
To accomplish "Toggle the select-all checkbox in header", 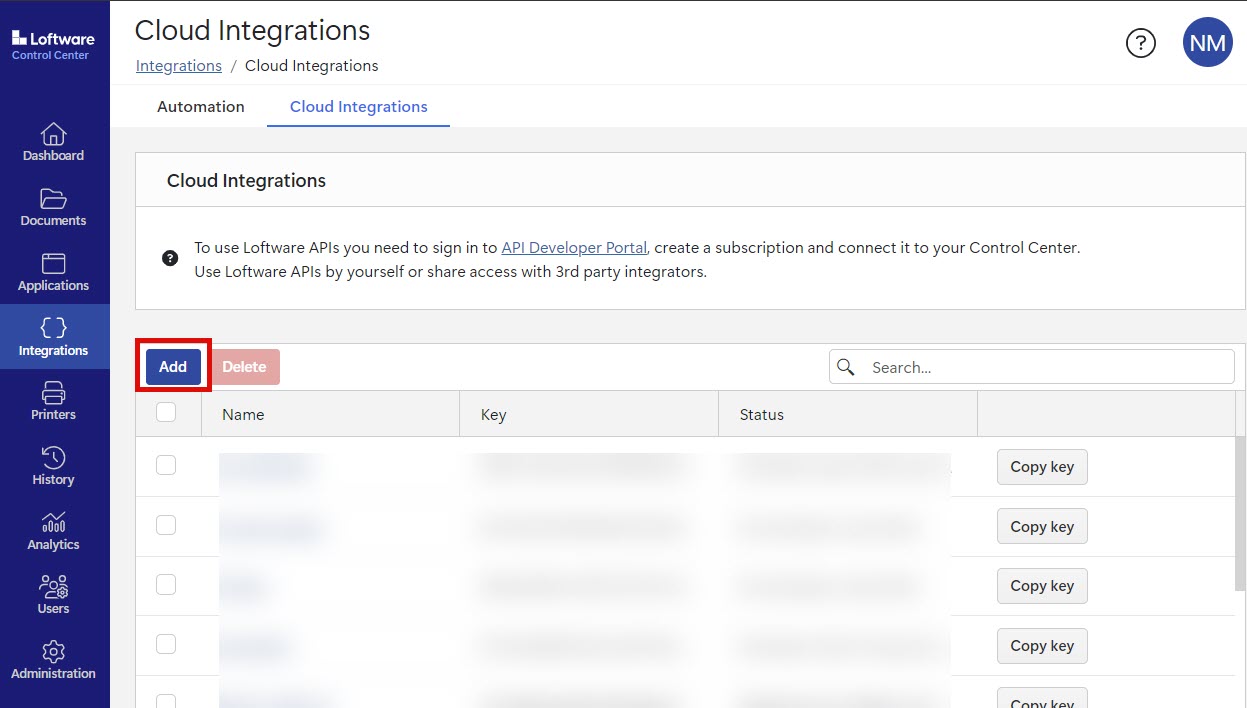I will (166, 412).
